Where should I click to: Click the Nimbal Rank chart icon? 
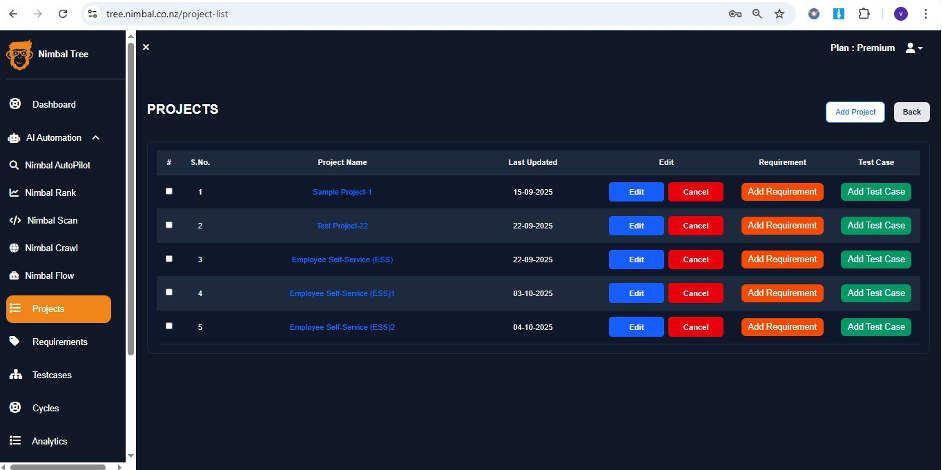14,193
